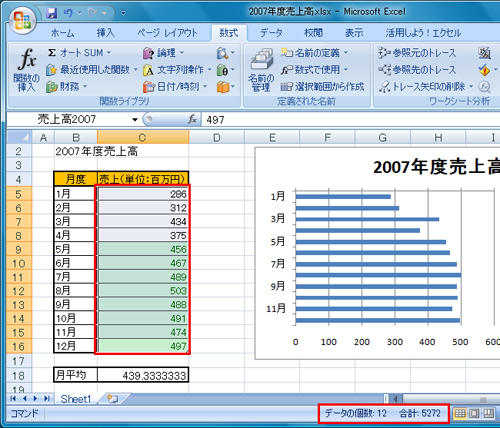
Task: Click the Select All corner button
Action: click(19, 137)
